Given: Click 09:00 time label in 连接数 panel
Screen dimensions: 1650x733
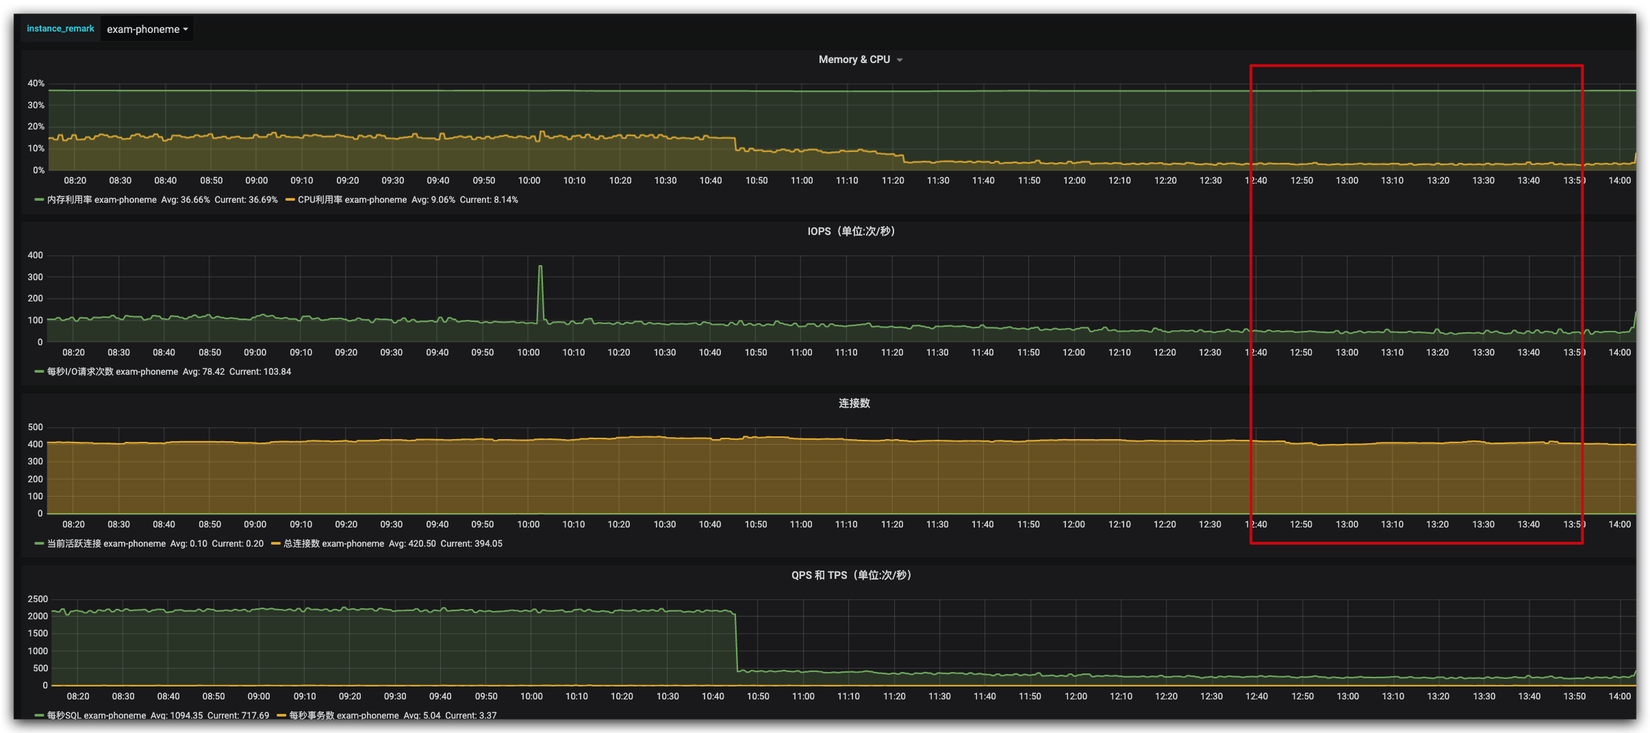Looking at the screenshot, I should 255,525.
